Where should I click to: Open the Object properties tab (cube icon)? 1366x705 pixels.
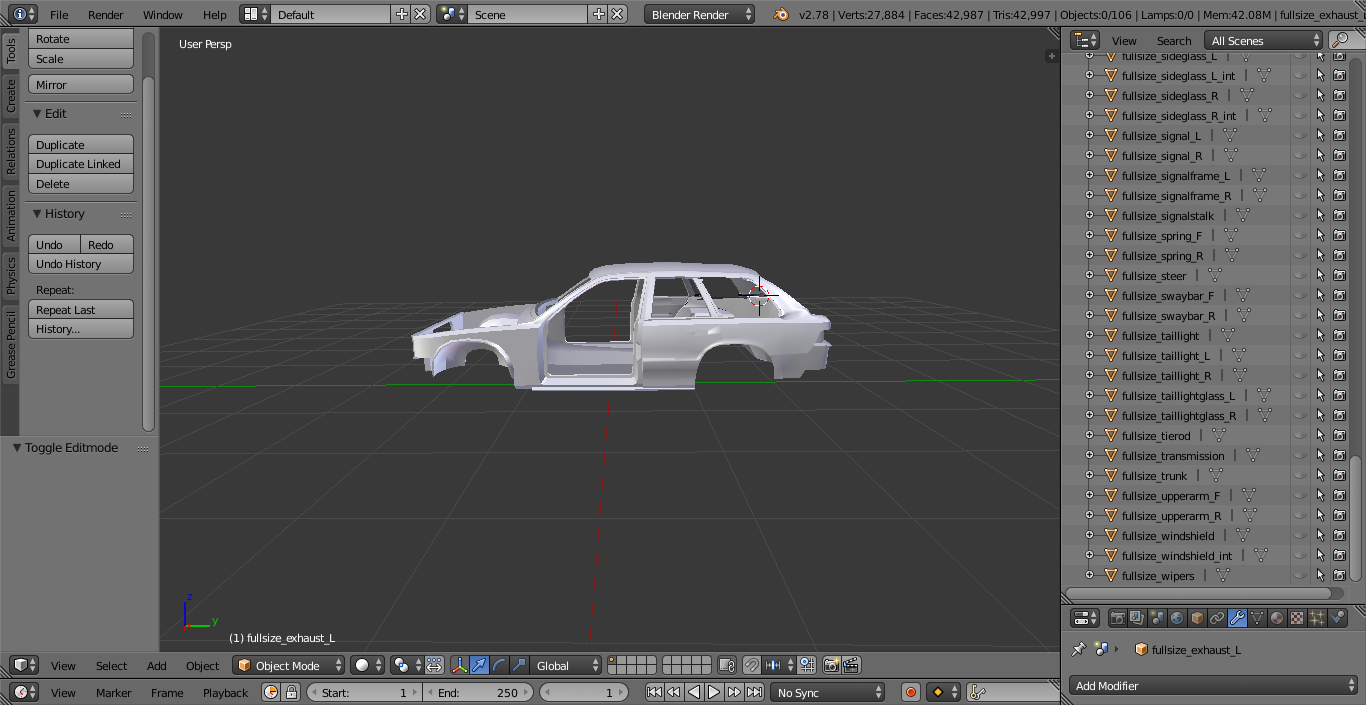tap(1197, 618)
